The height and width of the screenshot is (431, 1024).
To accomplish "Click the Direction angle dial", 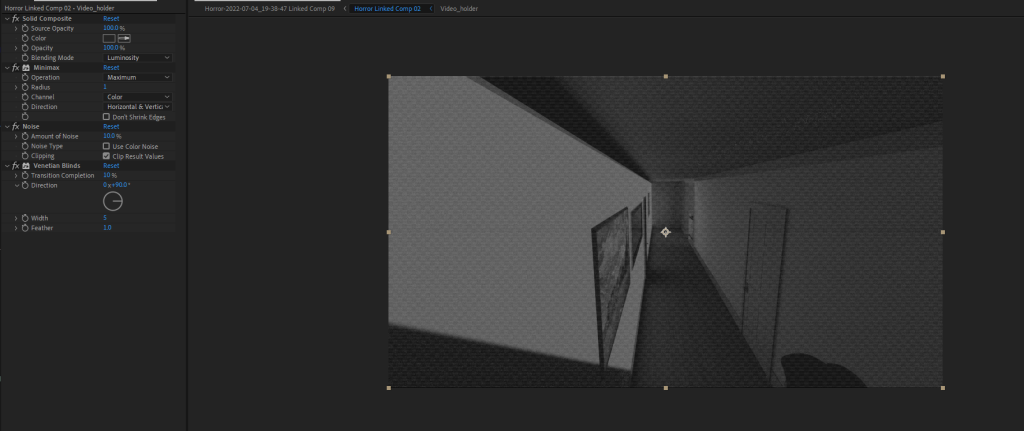I will [x=113, y=202].
